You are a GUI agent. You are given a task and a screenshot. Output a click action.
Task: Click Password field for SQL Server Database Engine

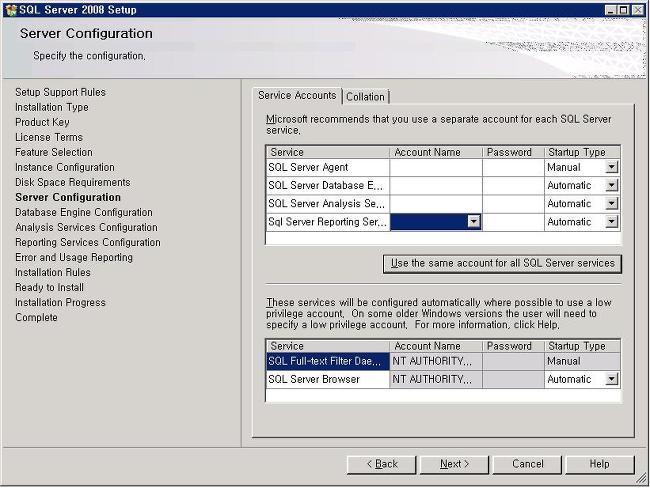[513, 185]
